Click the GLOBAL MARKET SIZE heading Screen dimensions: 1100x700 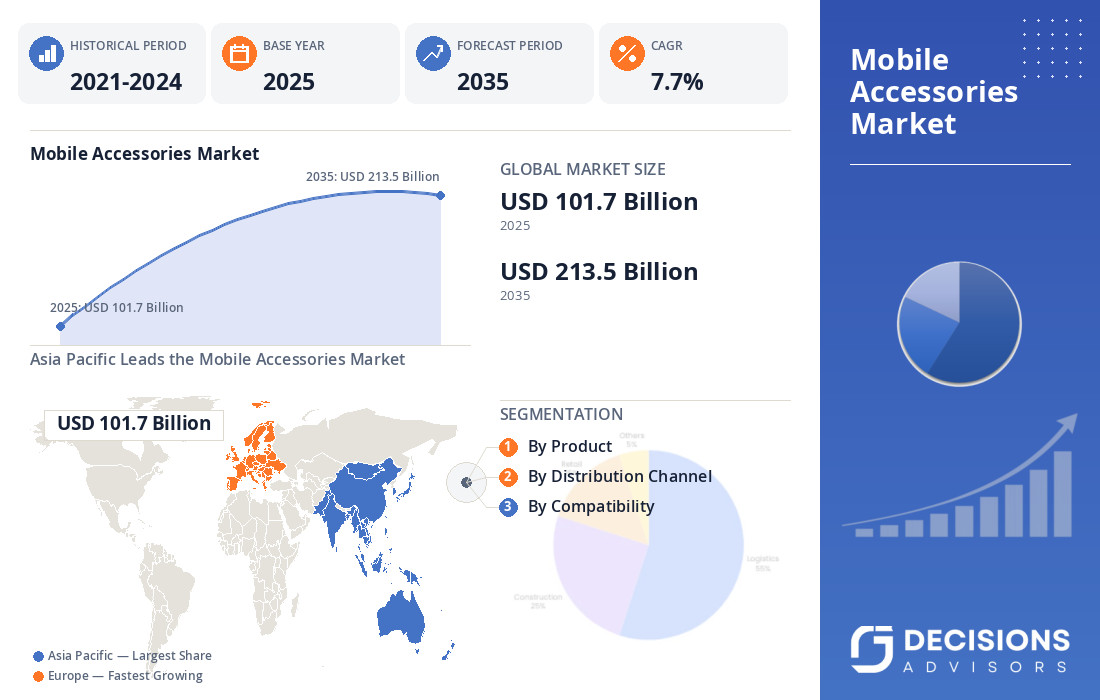(583, 170)
